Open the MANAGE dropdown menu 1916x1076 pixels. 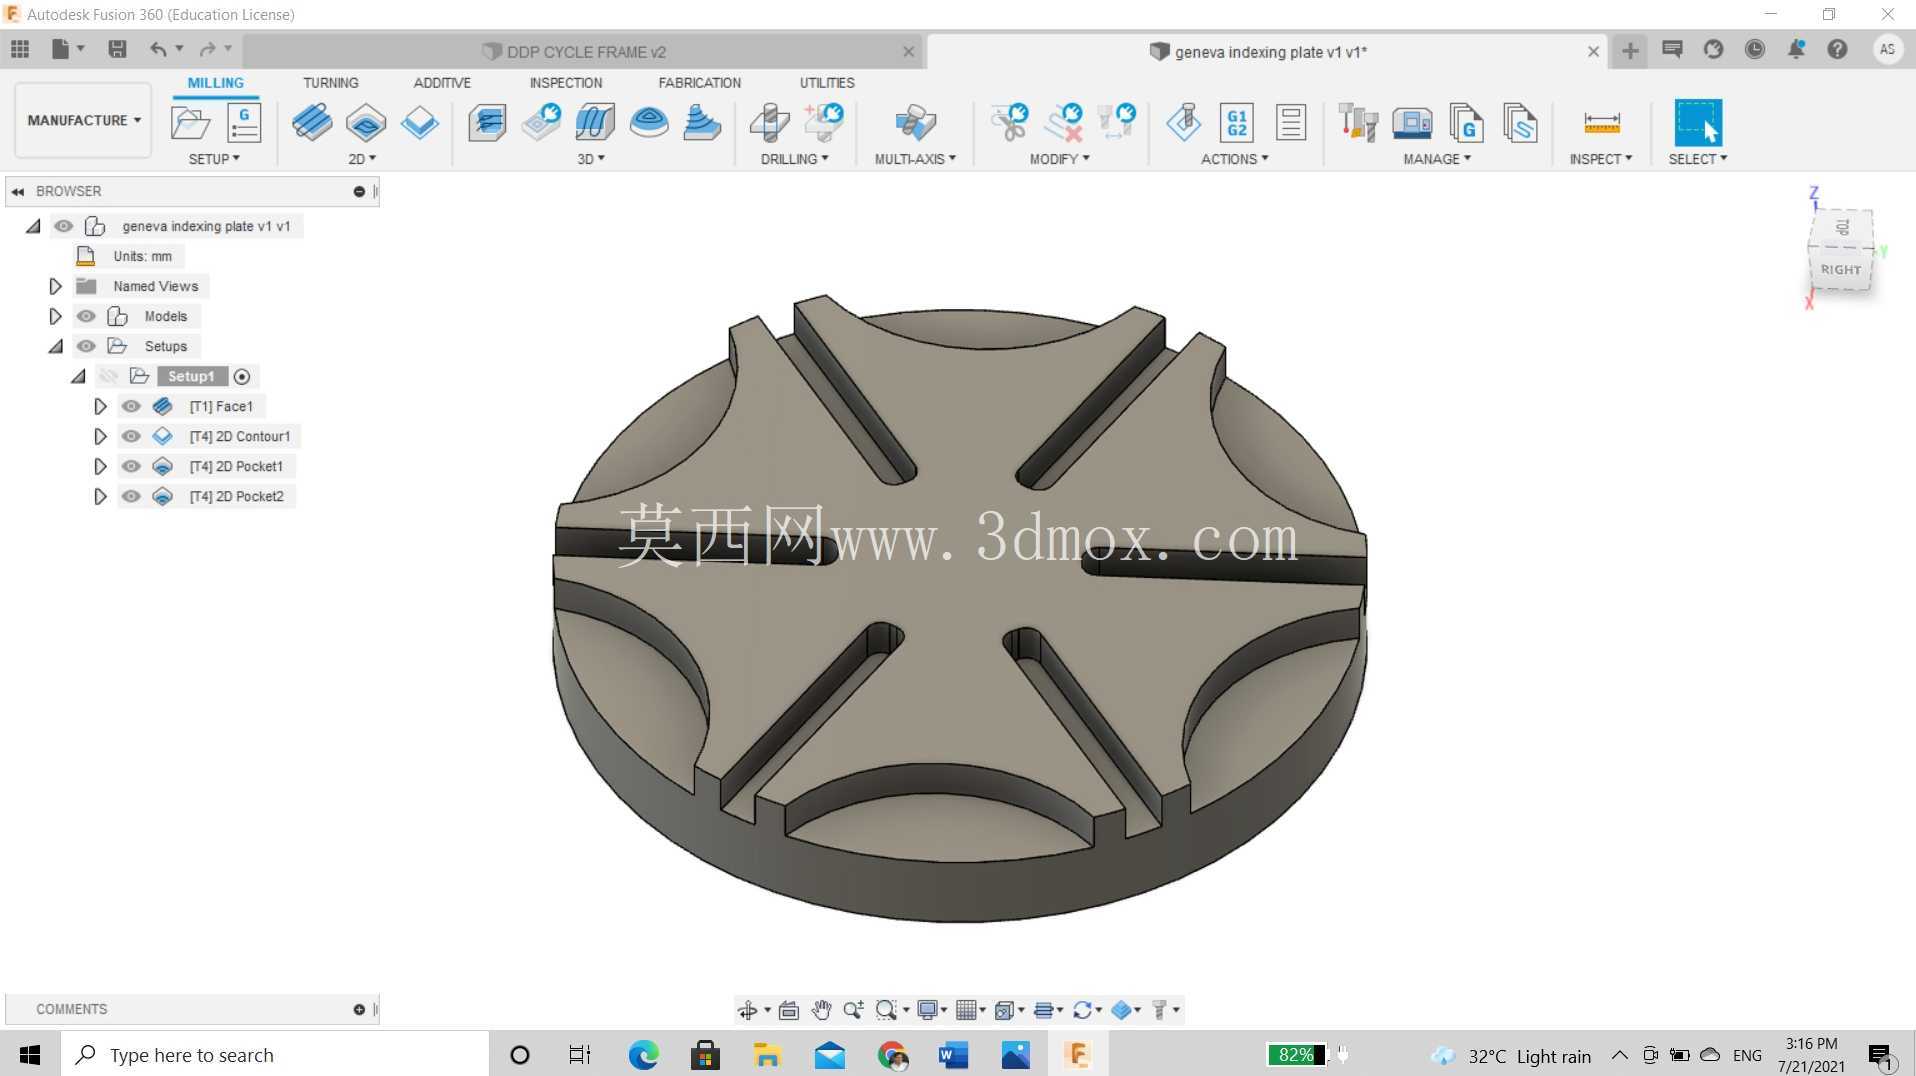click(1436, 159)
